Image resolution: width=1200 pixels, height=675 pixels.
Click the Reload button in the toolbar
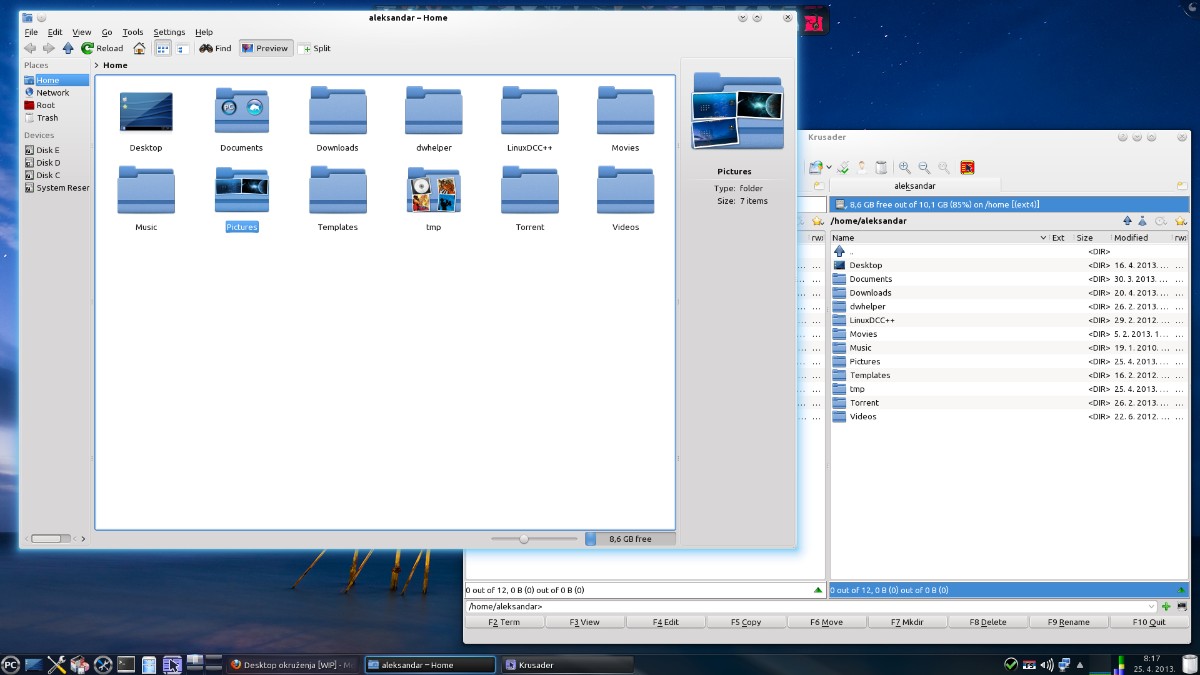[102, 48]
